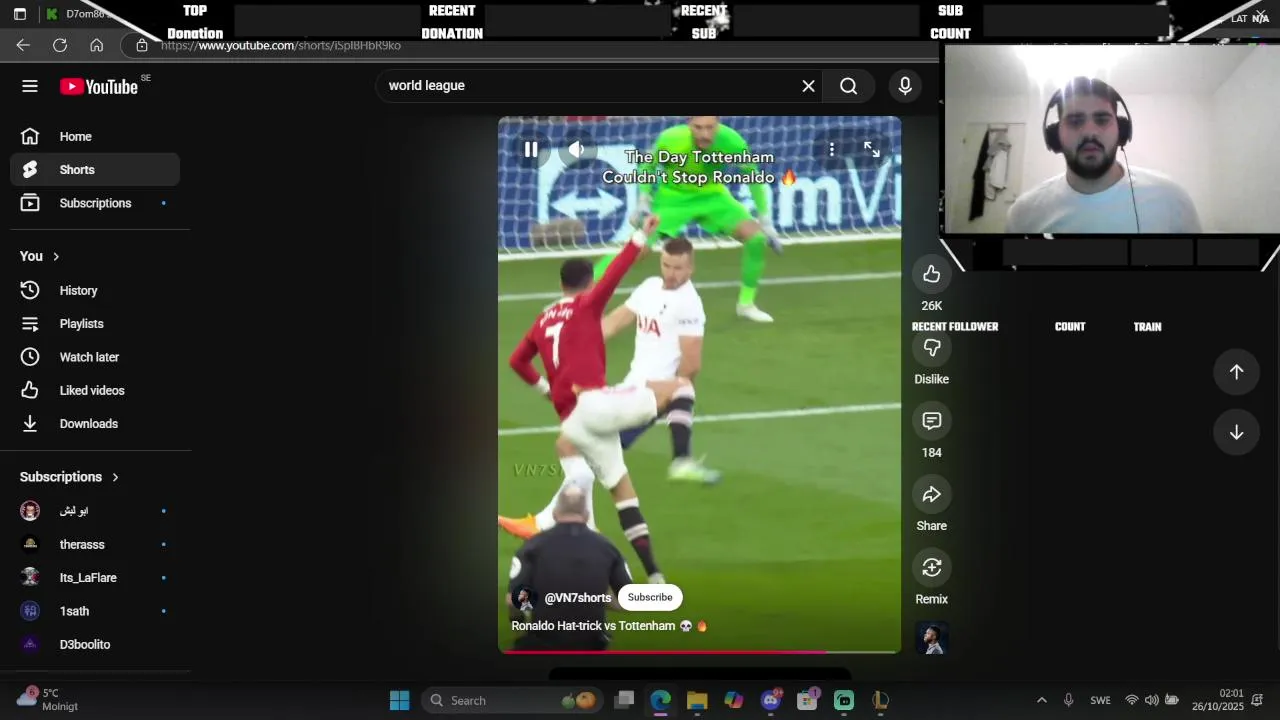Mute the Shorts video volume
This screenshot has height=720, width=1280.
coord(576,150)
